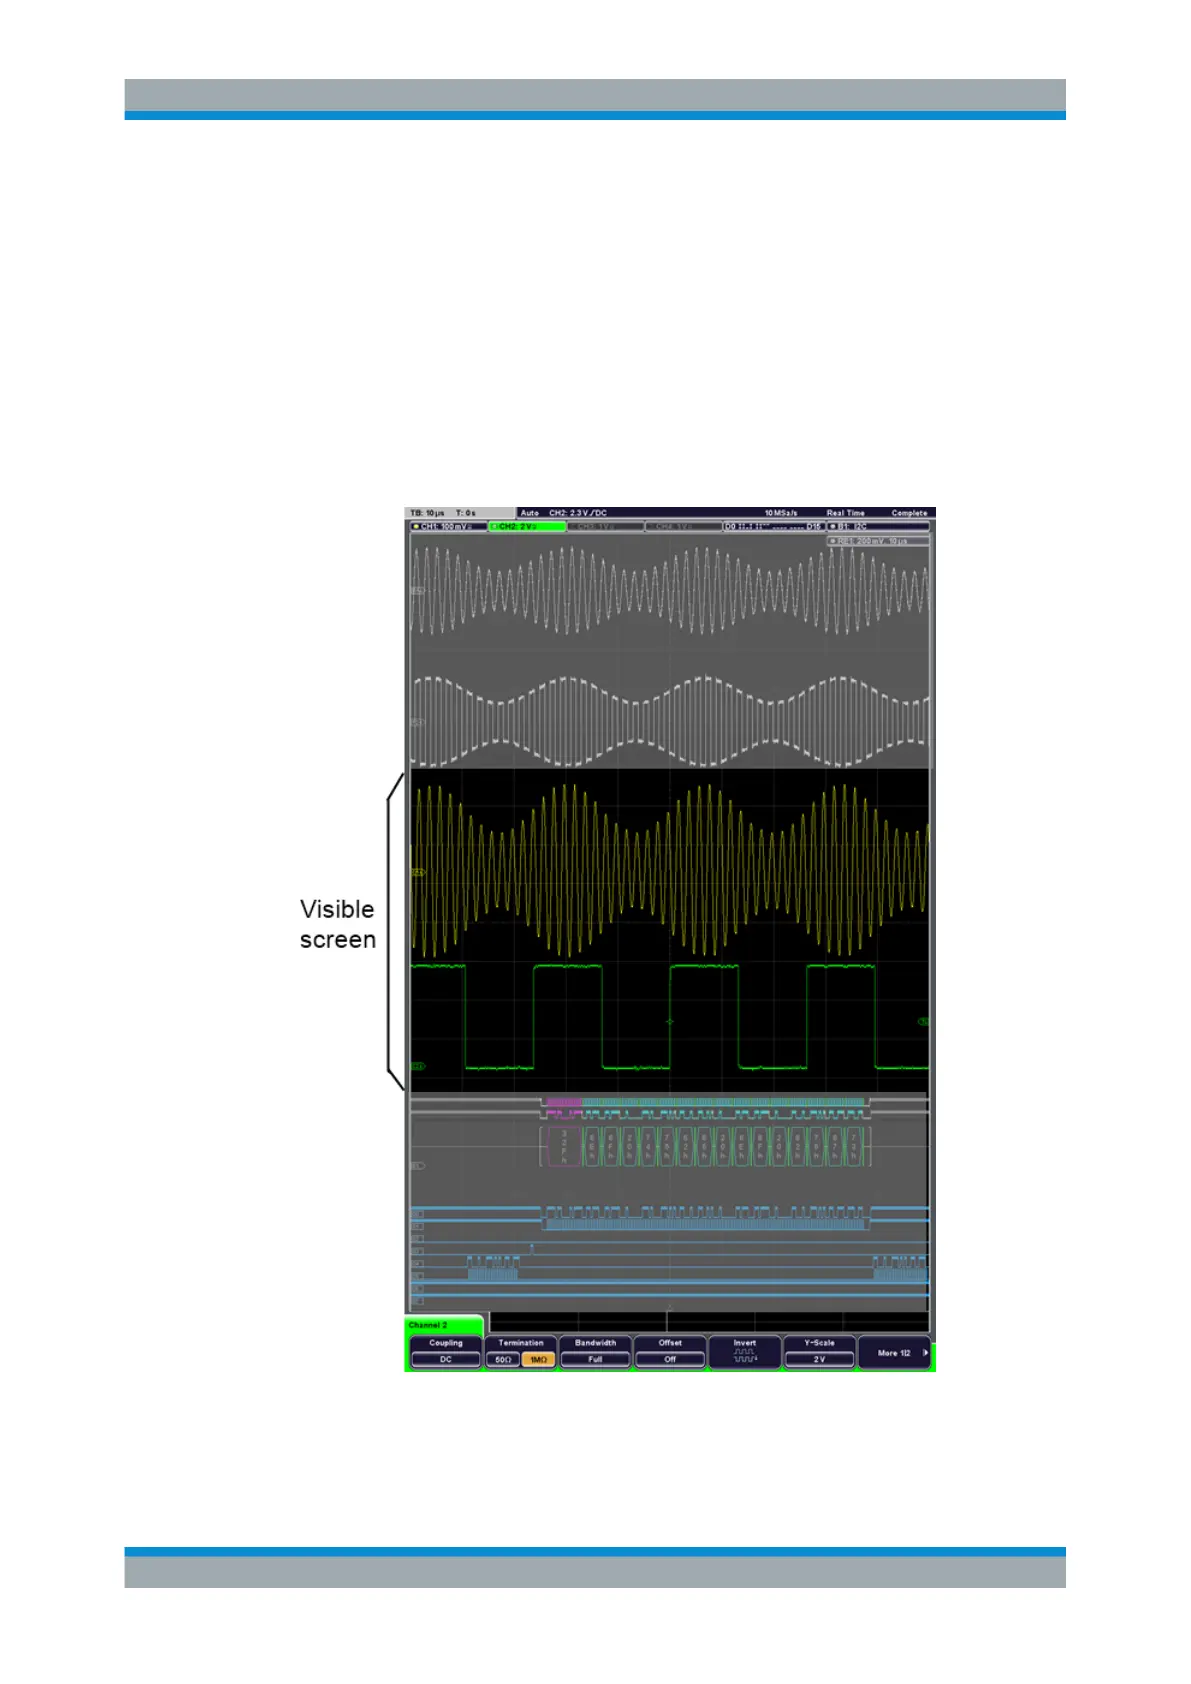
Task: Open the Coupling DC setting
Action: [x=446, y=1352]
